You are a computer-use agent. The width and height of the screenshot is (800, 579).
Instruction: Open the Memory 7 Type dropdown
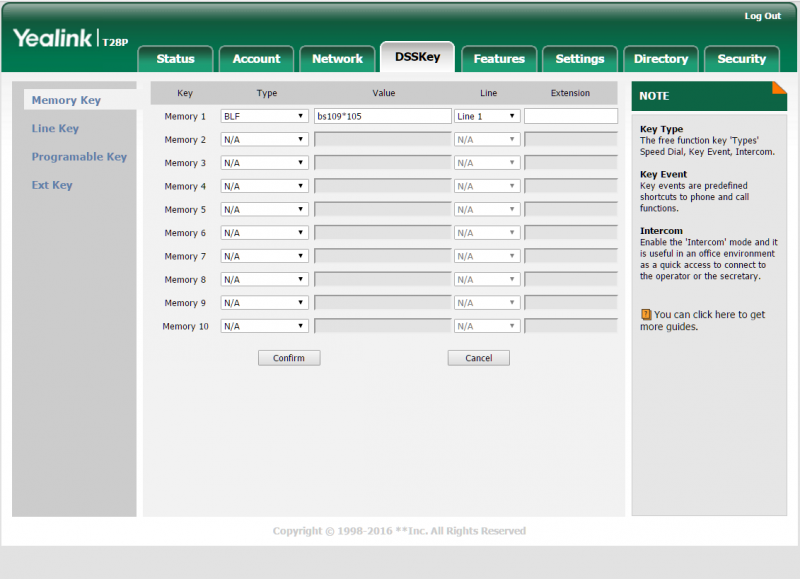coord(264,256)
